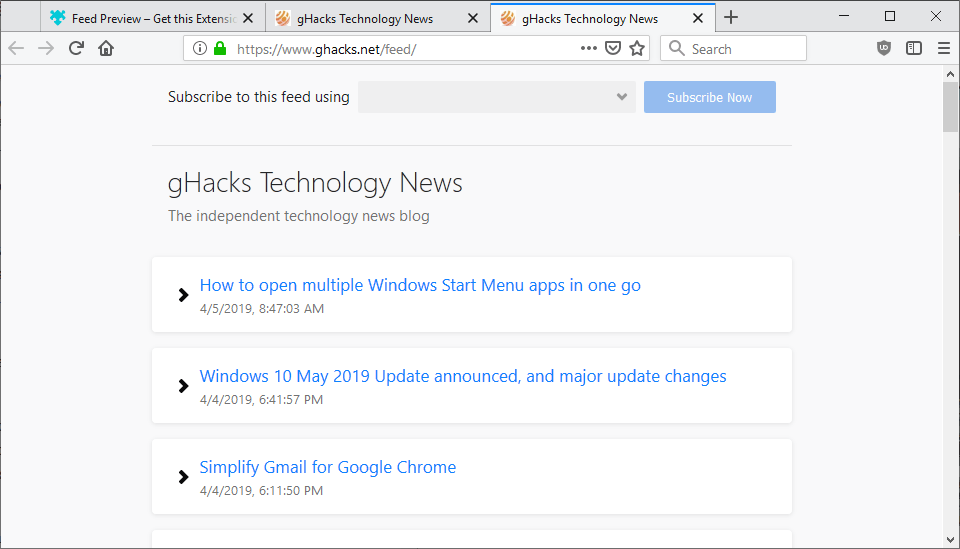The height and width of the screenshot is (549, 960).
Task: Switch to Feed Preview extension tab
Action: (153, 18)
